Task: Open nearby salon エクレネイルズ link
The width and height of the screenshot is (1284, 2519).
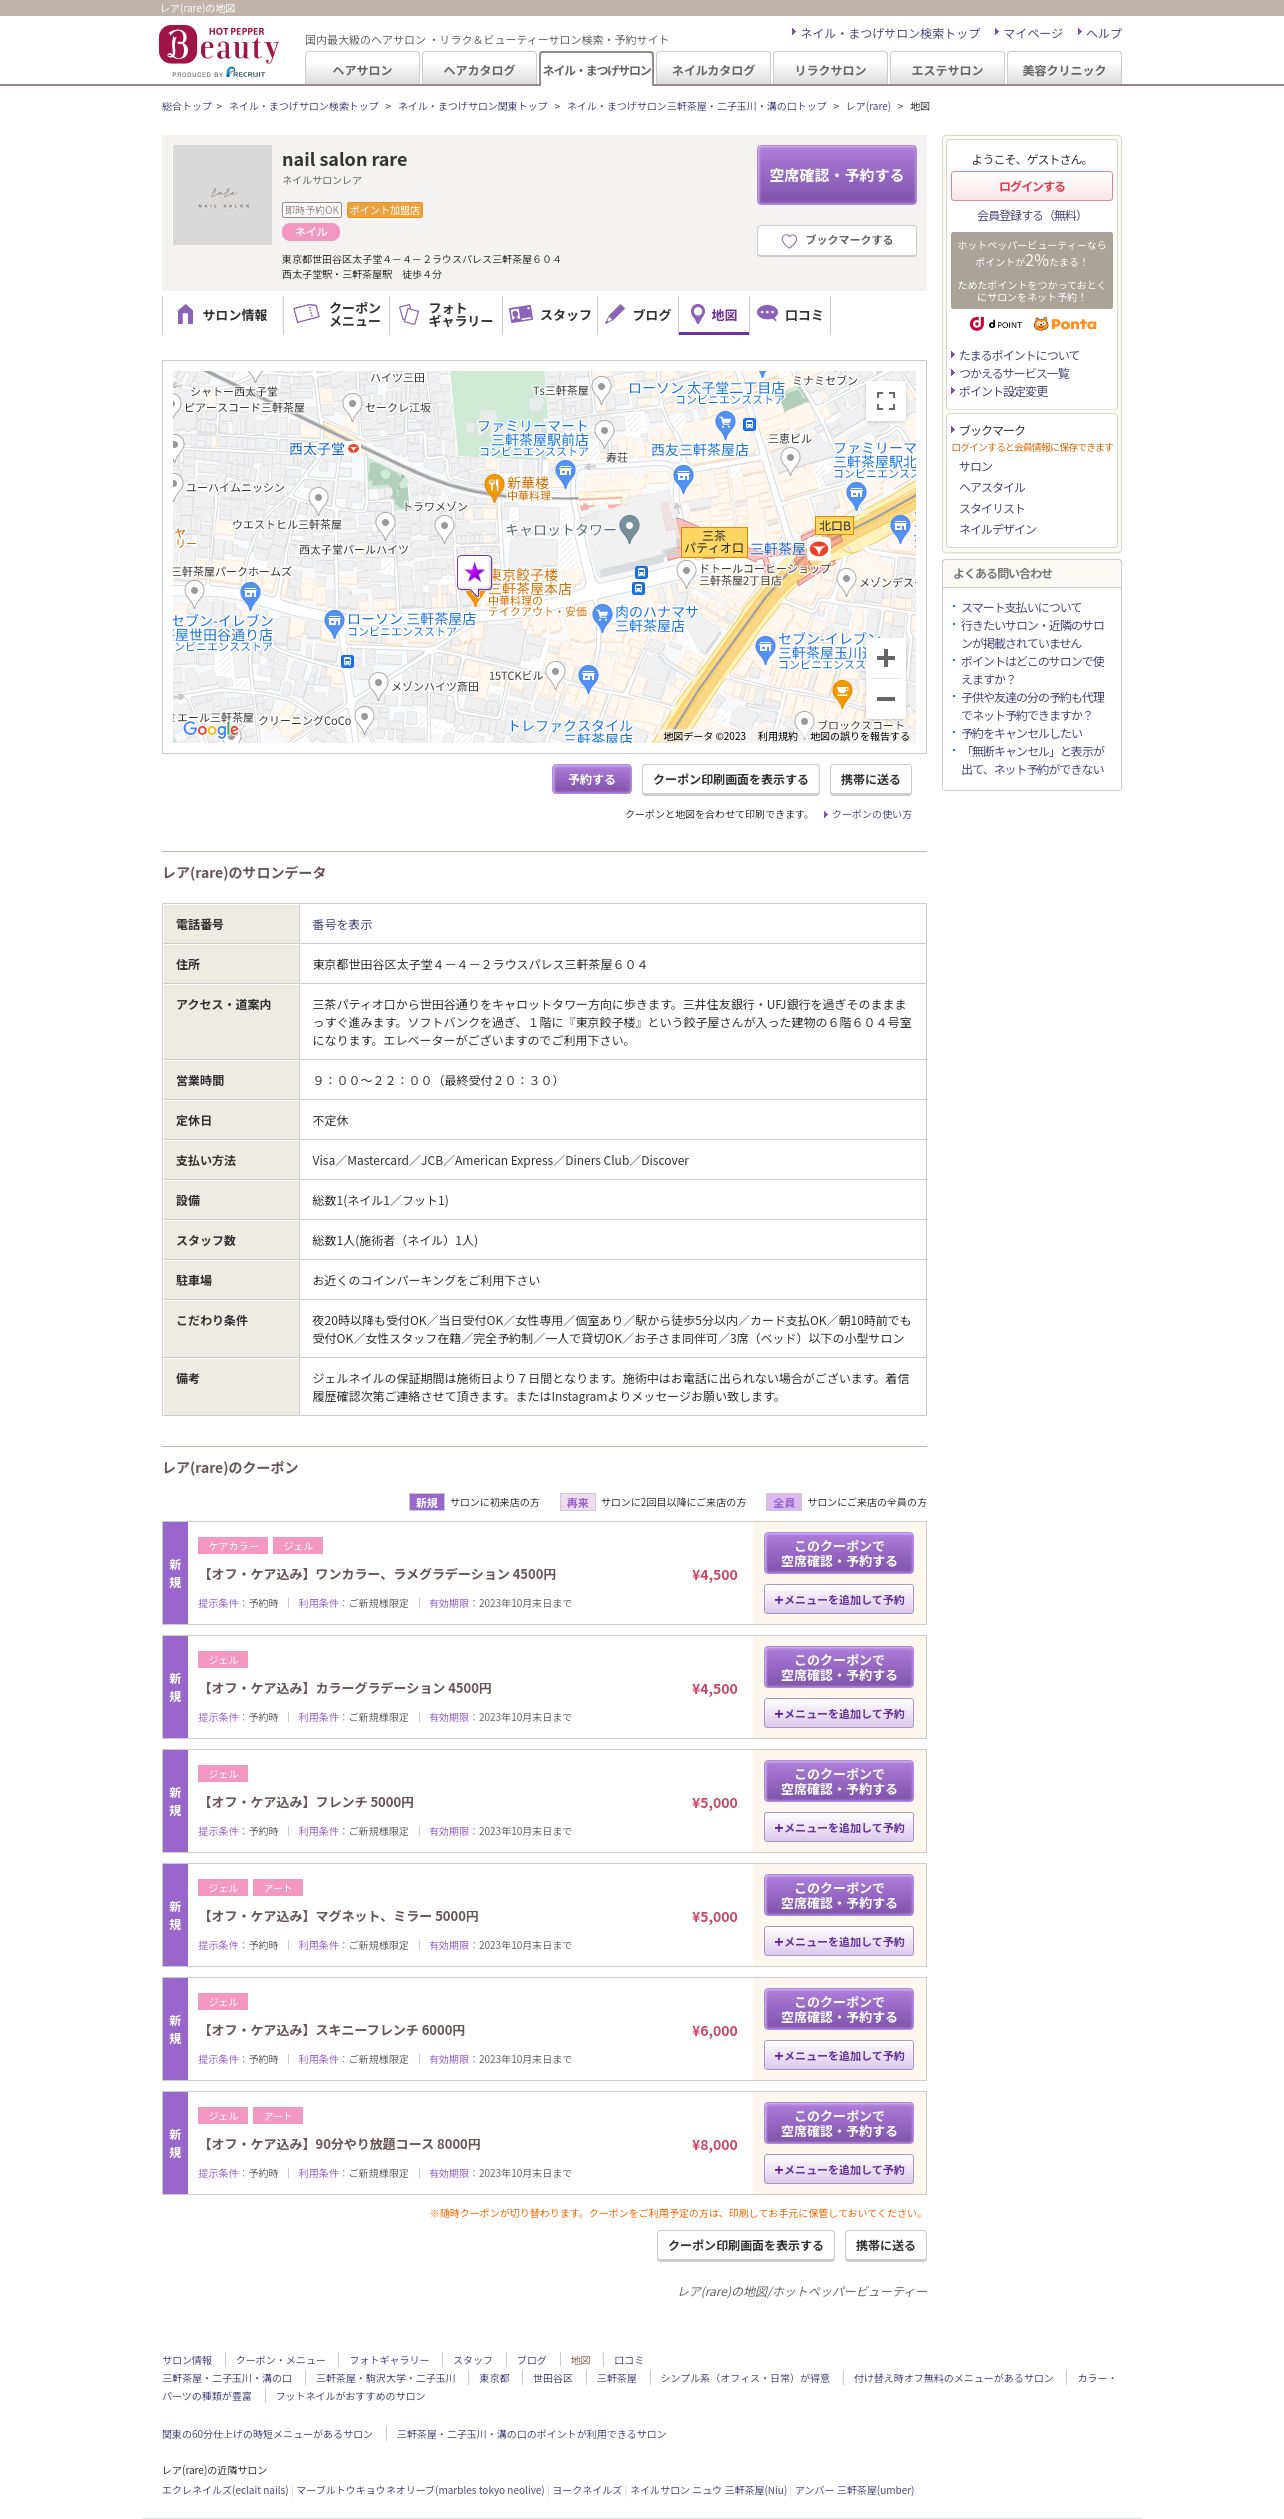Action: coord(225,2490)
